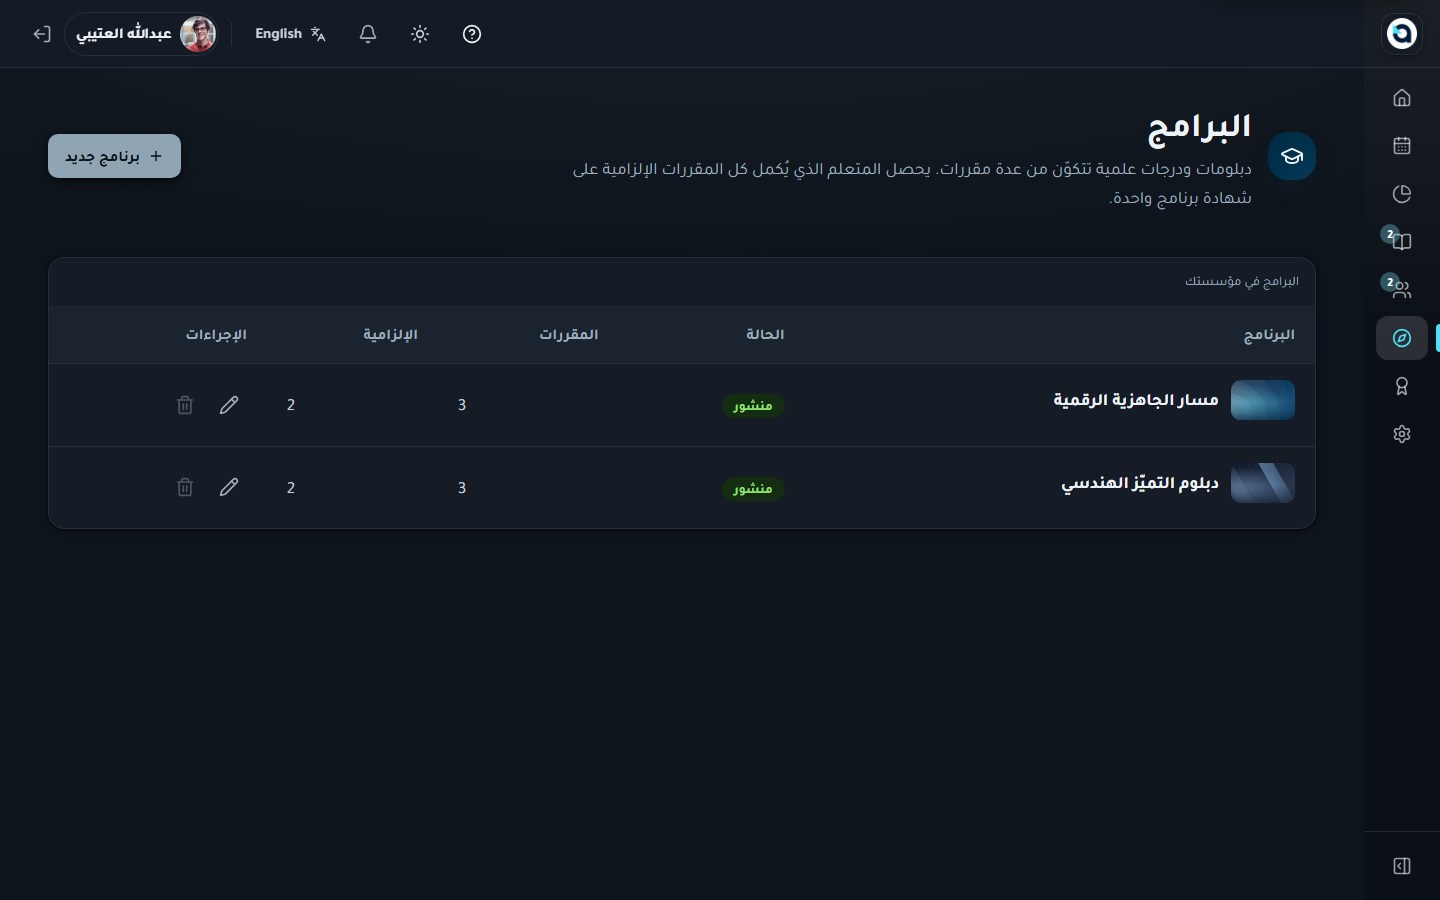Select the compass programs icon in sidebar
1440x900 pixels.
[1402, 338]
